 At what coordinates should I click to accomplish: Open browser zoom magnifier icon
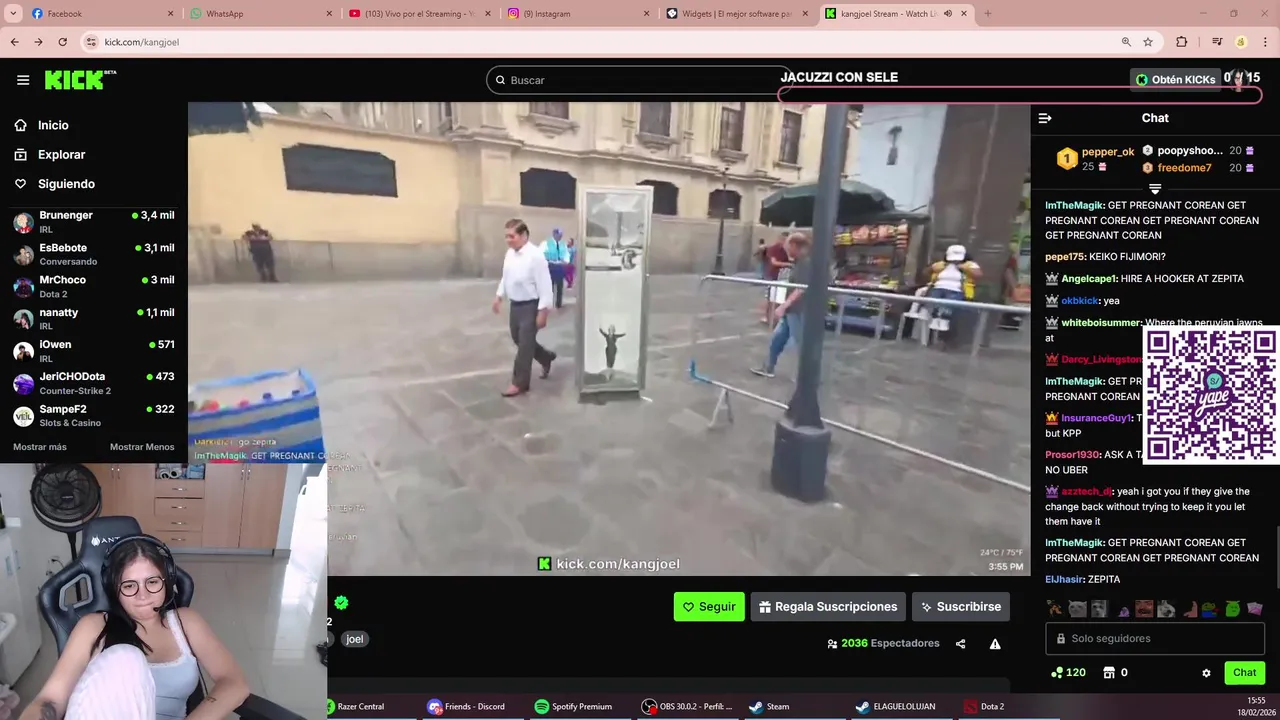click(x=1126, y=42)
